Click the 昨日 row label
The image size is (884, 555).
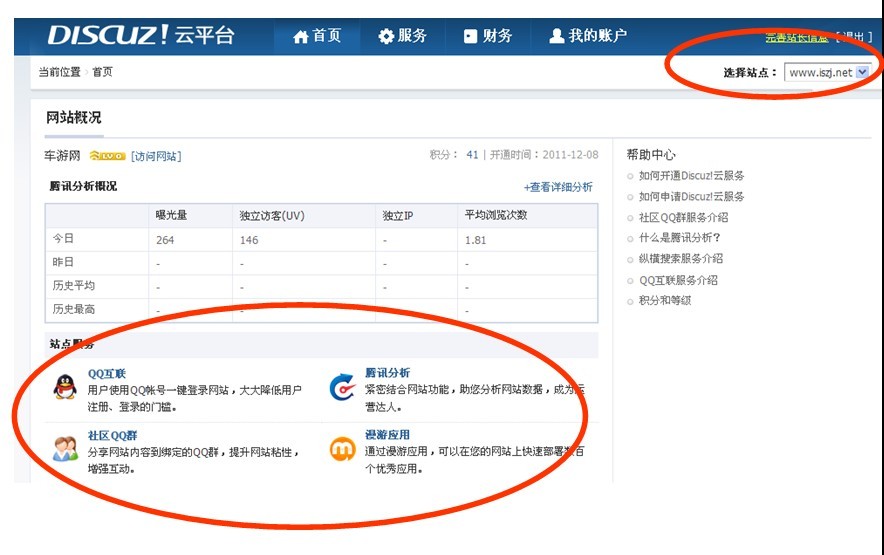click(x=63, y=262)
